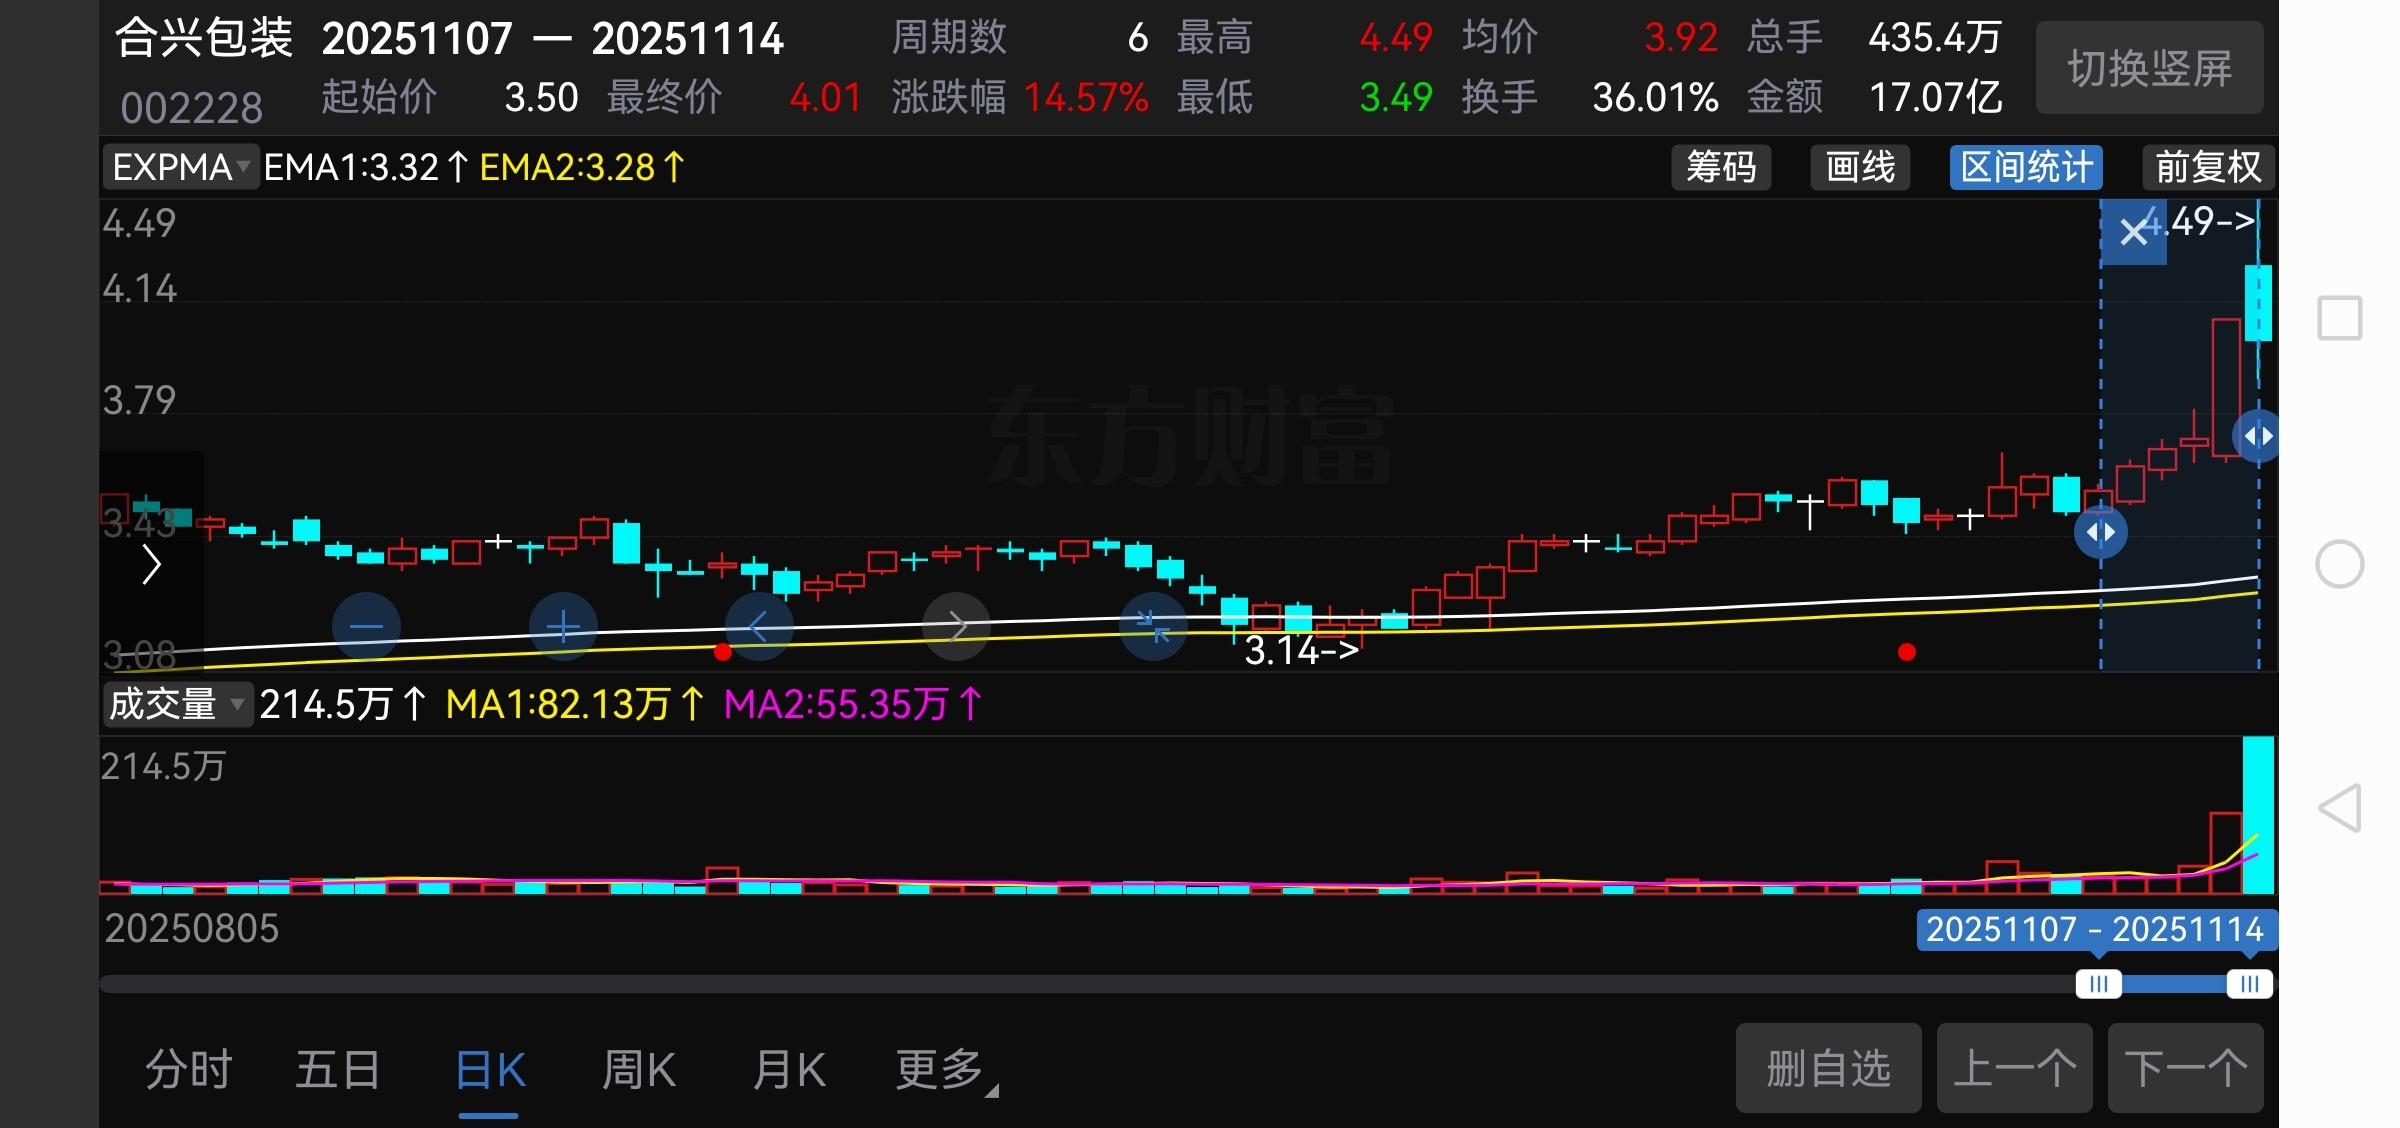Open the 前复权 price adjustment dropdown
2400x1128 pixels.
pos(2208,167)
